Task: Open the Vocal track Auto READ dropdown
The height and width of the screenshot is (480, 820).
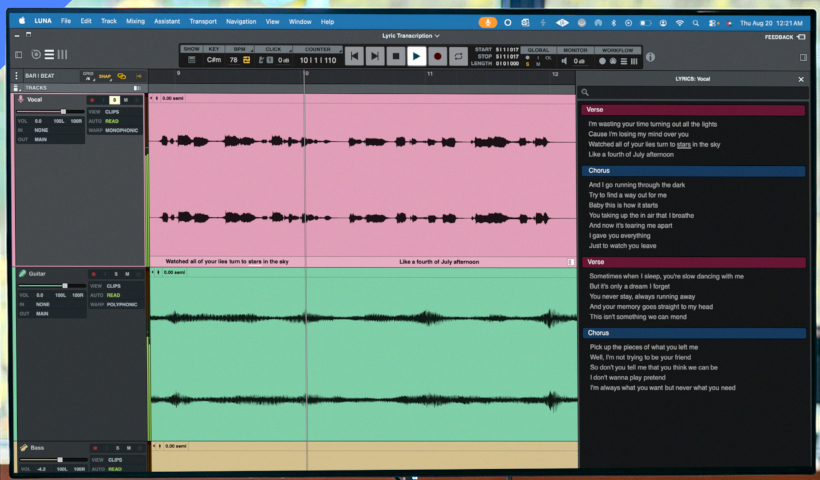Action: pos(112,121)
